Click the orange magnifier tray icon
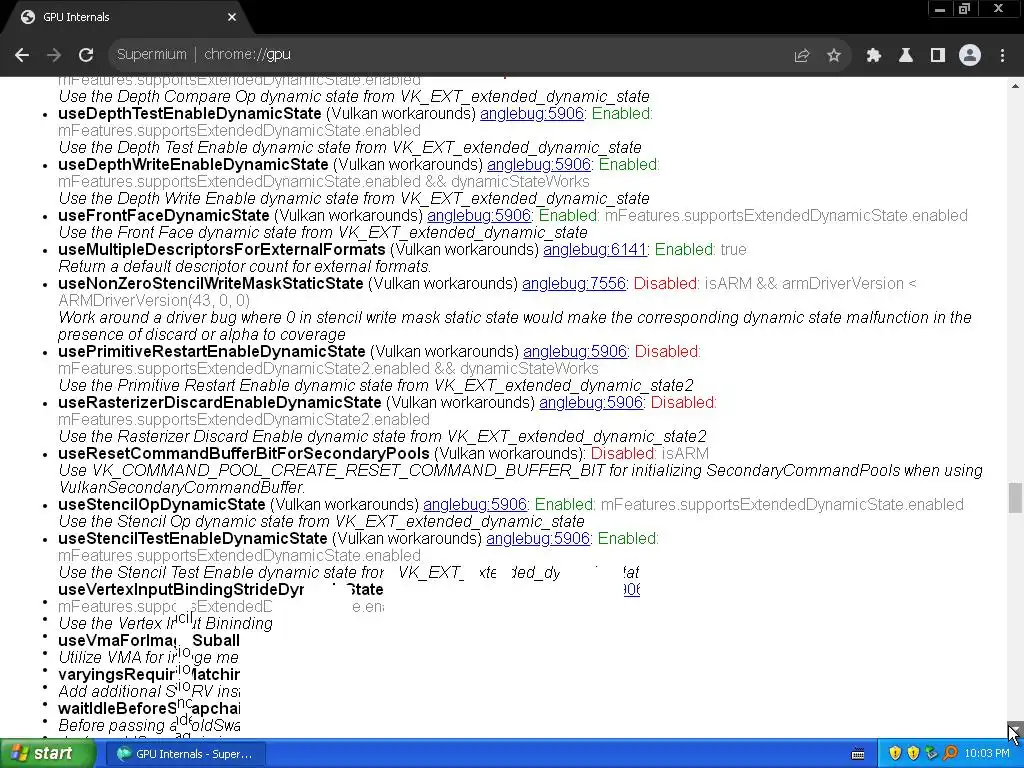This screenshot has height=768, width=1024. (x=950, y=754)
